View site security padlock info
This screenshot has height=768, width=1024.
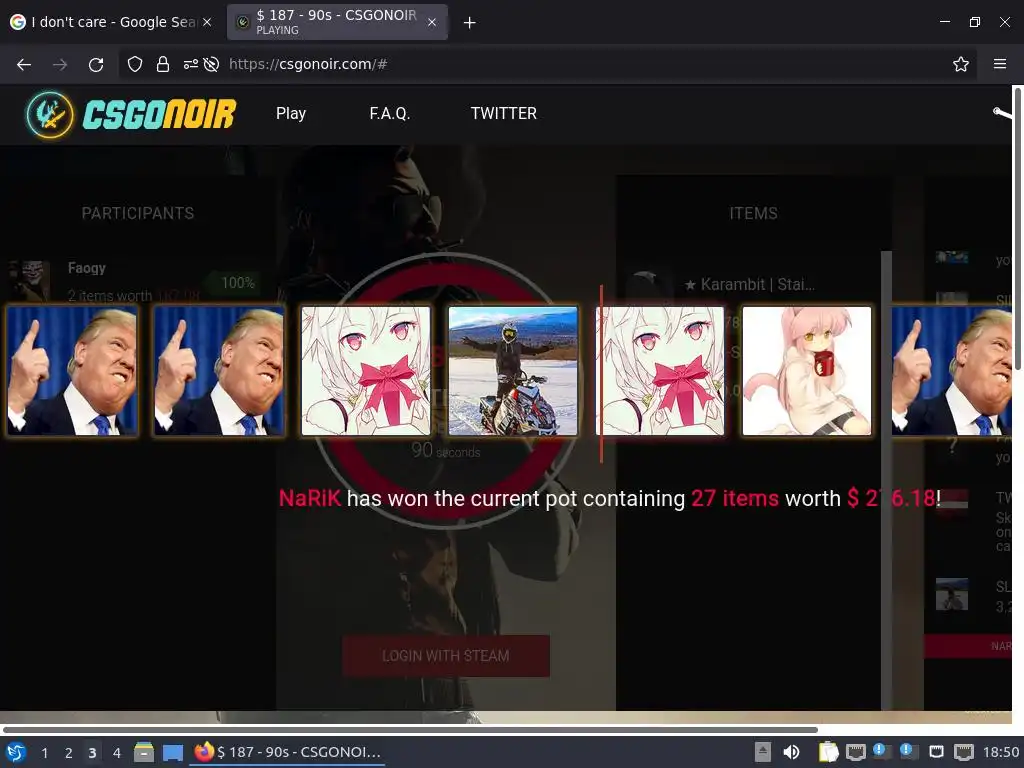(x=163, y=64)
